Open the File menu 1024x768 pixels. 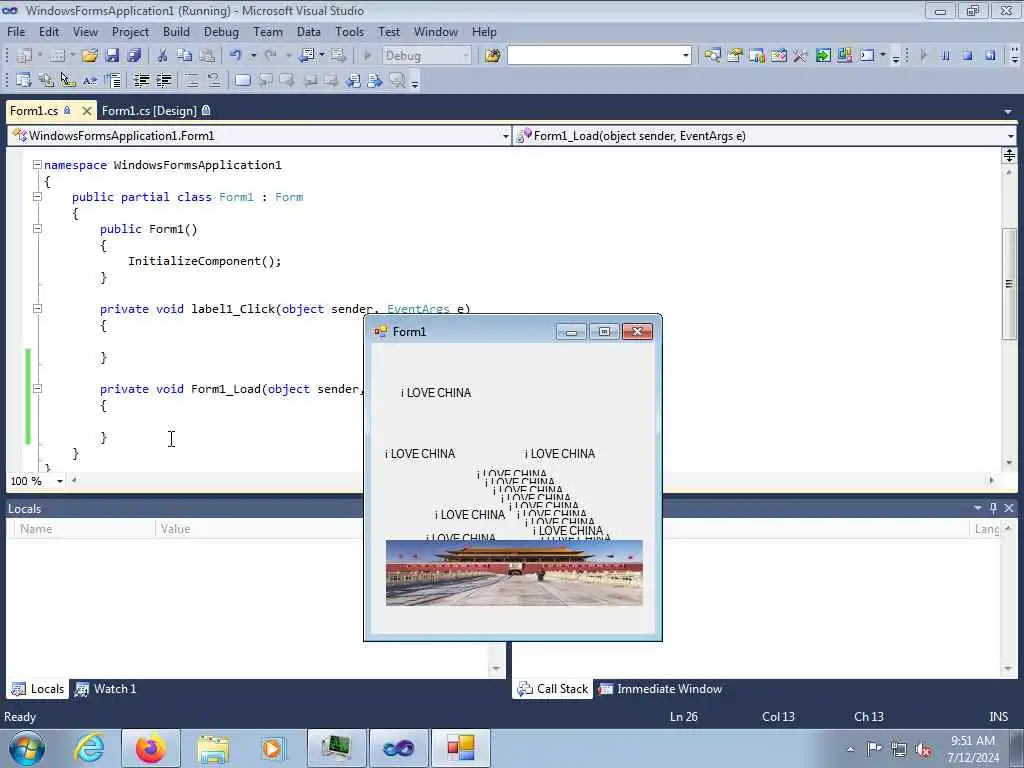(16, 31)
